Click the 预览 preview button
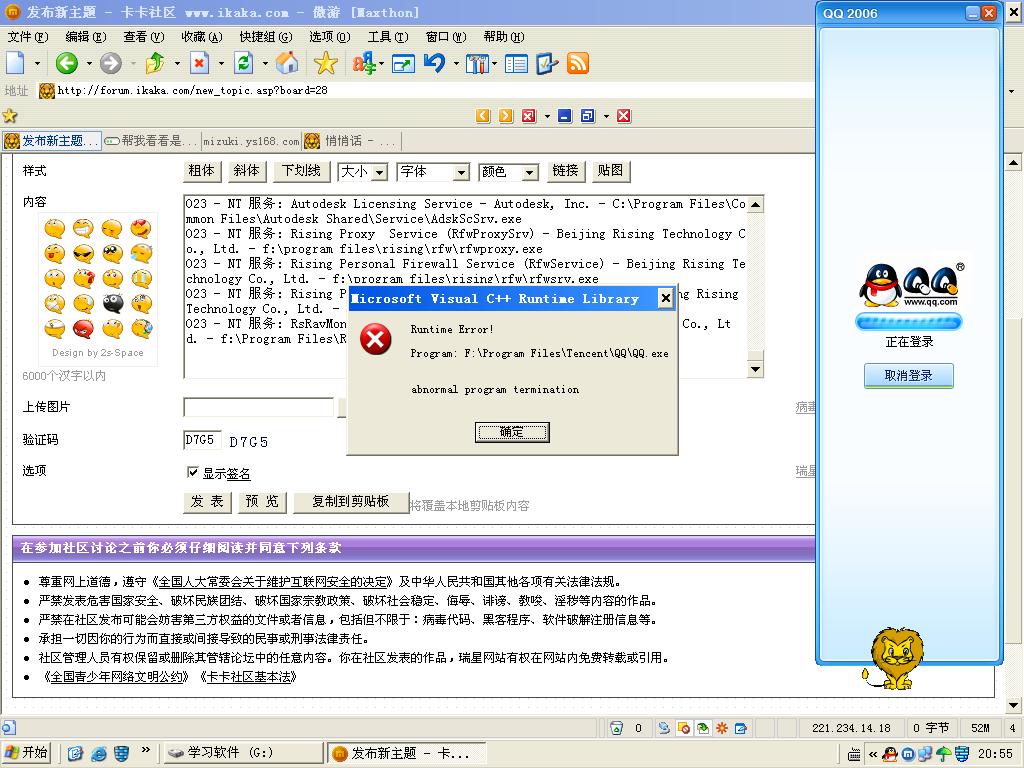Viewport: 1024px width, 768px height. tap(262, 502)
